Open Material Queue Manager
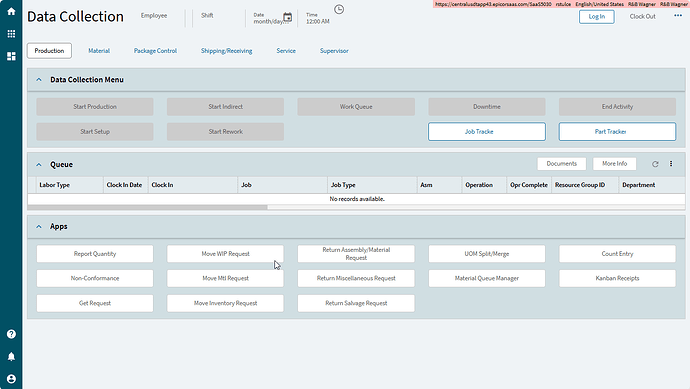The height and width of the screenshot is (389, 690). point(487,279)
